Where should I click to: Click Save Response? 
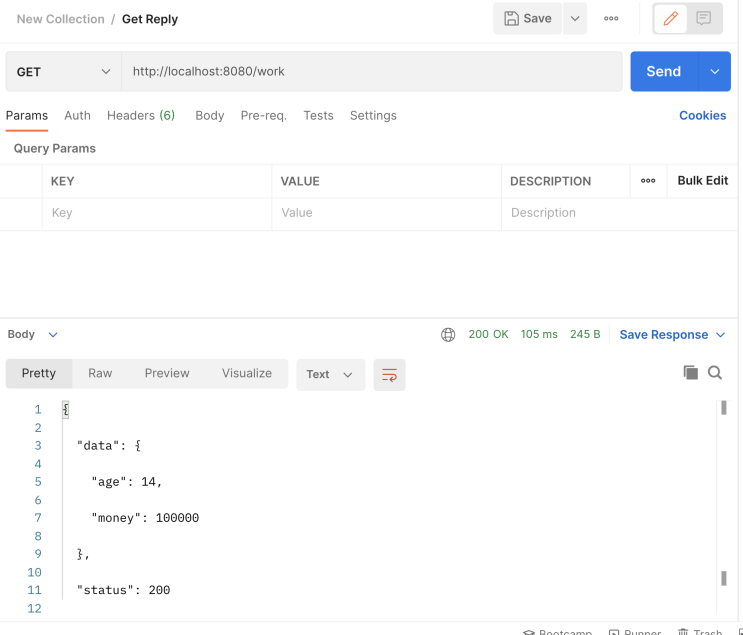pyautogui.click(x=663, y=335)
